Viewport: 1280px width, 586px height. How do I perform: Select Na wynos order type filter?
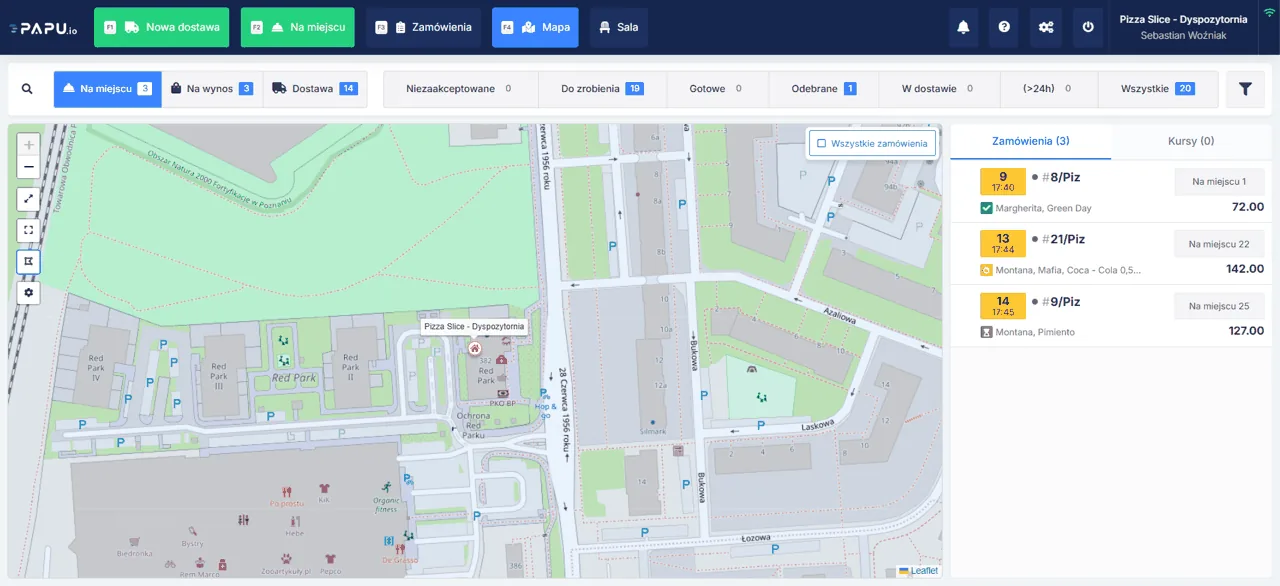pyautogui.click(x=212, y=89)
